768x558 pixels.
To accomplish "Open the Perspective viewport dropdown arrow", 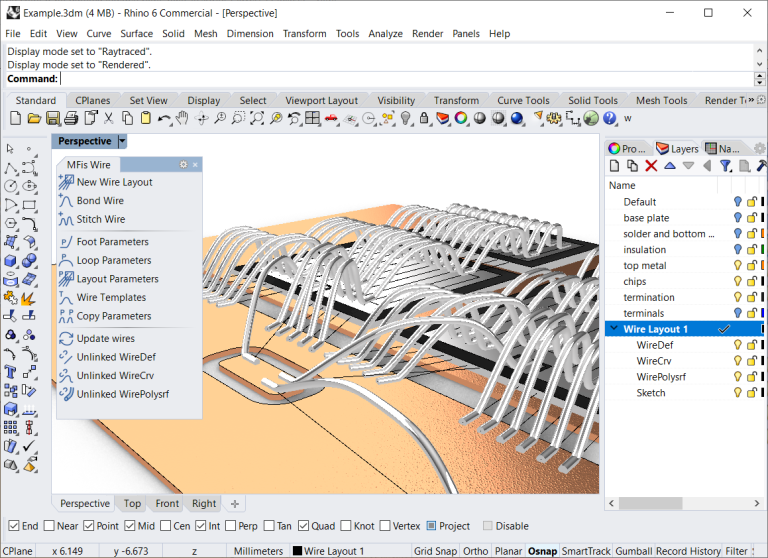I will click(122, 141).
